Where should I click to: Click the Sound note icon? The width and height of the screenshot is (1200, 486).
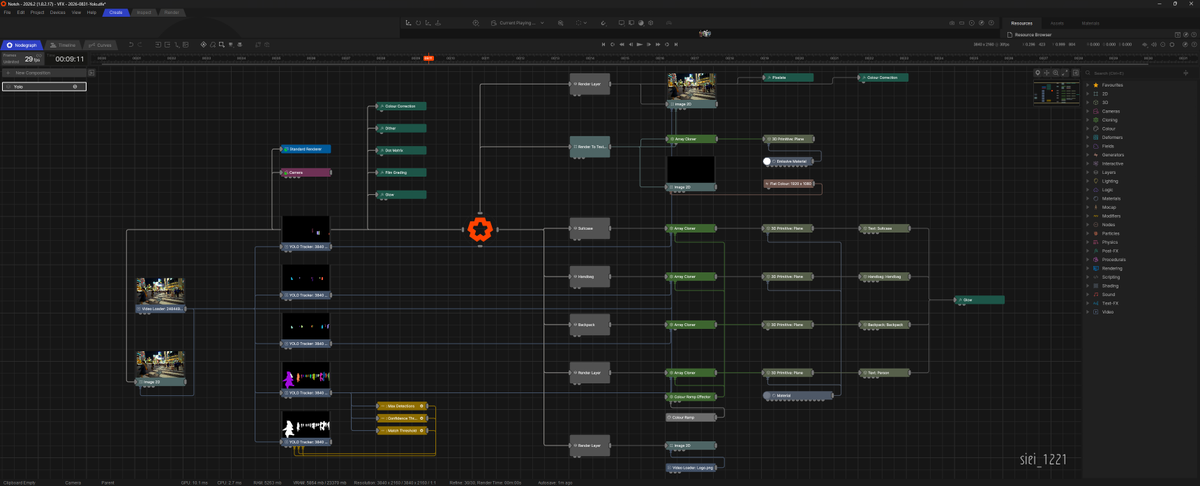pyautogui.click(x=1097, y=294)
